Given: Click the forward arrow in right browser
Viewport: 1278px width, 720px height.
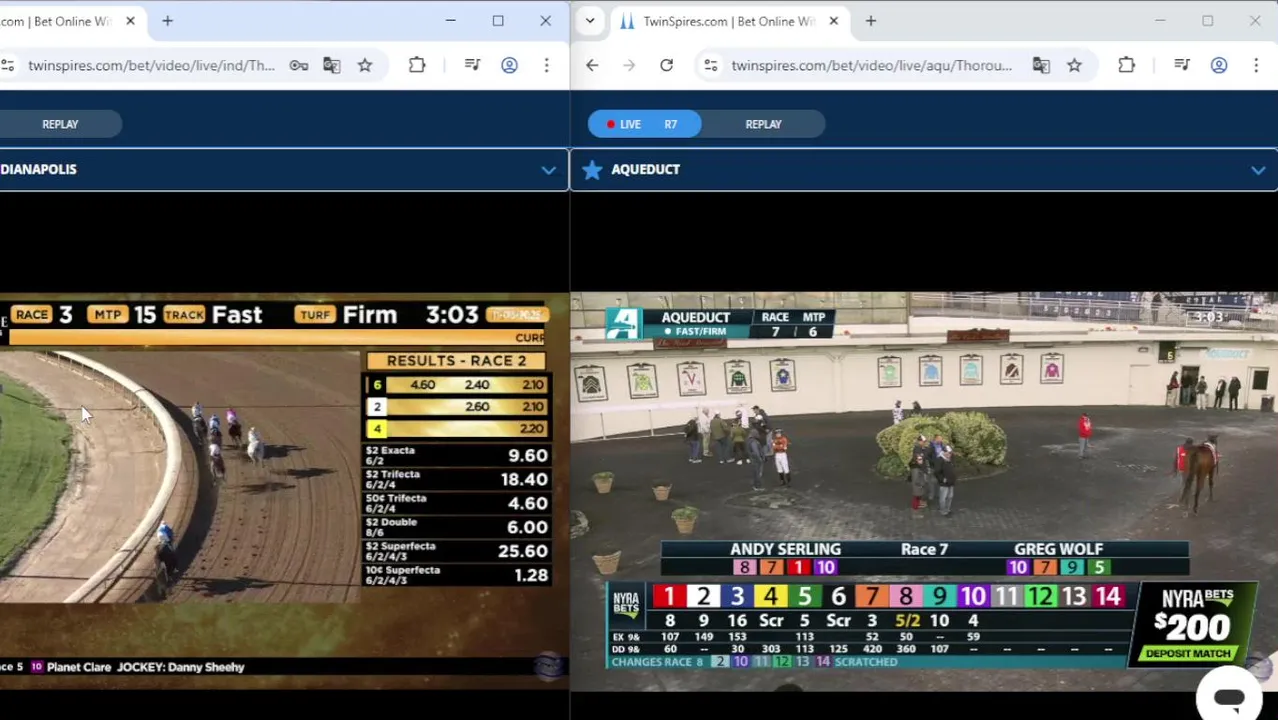Looking at the screenshot, I should point(629,66).
